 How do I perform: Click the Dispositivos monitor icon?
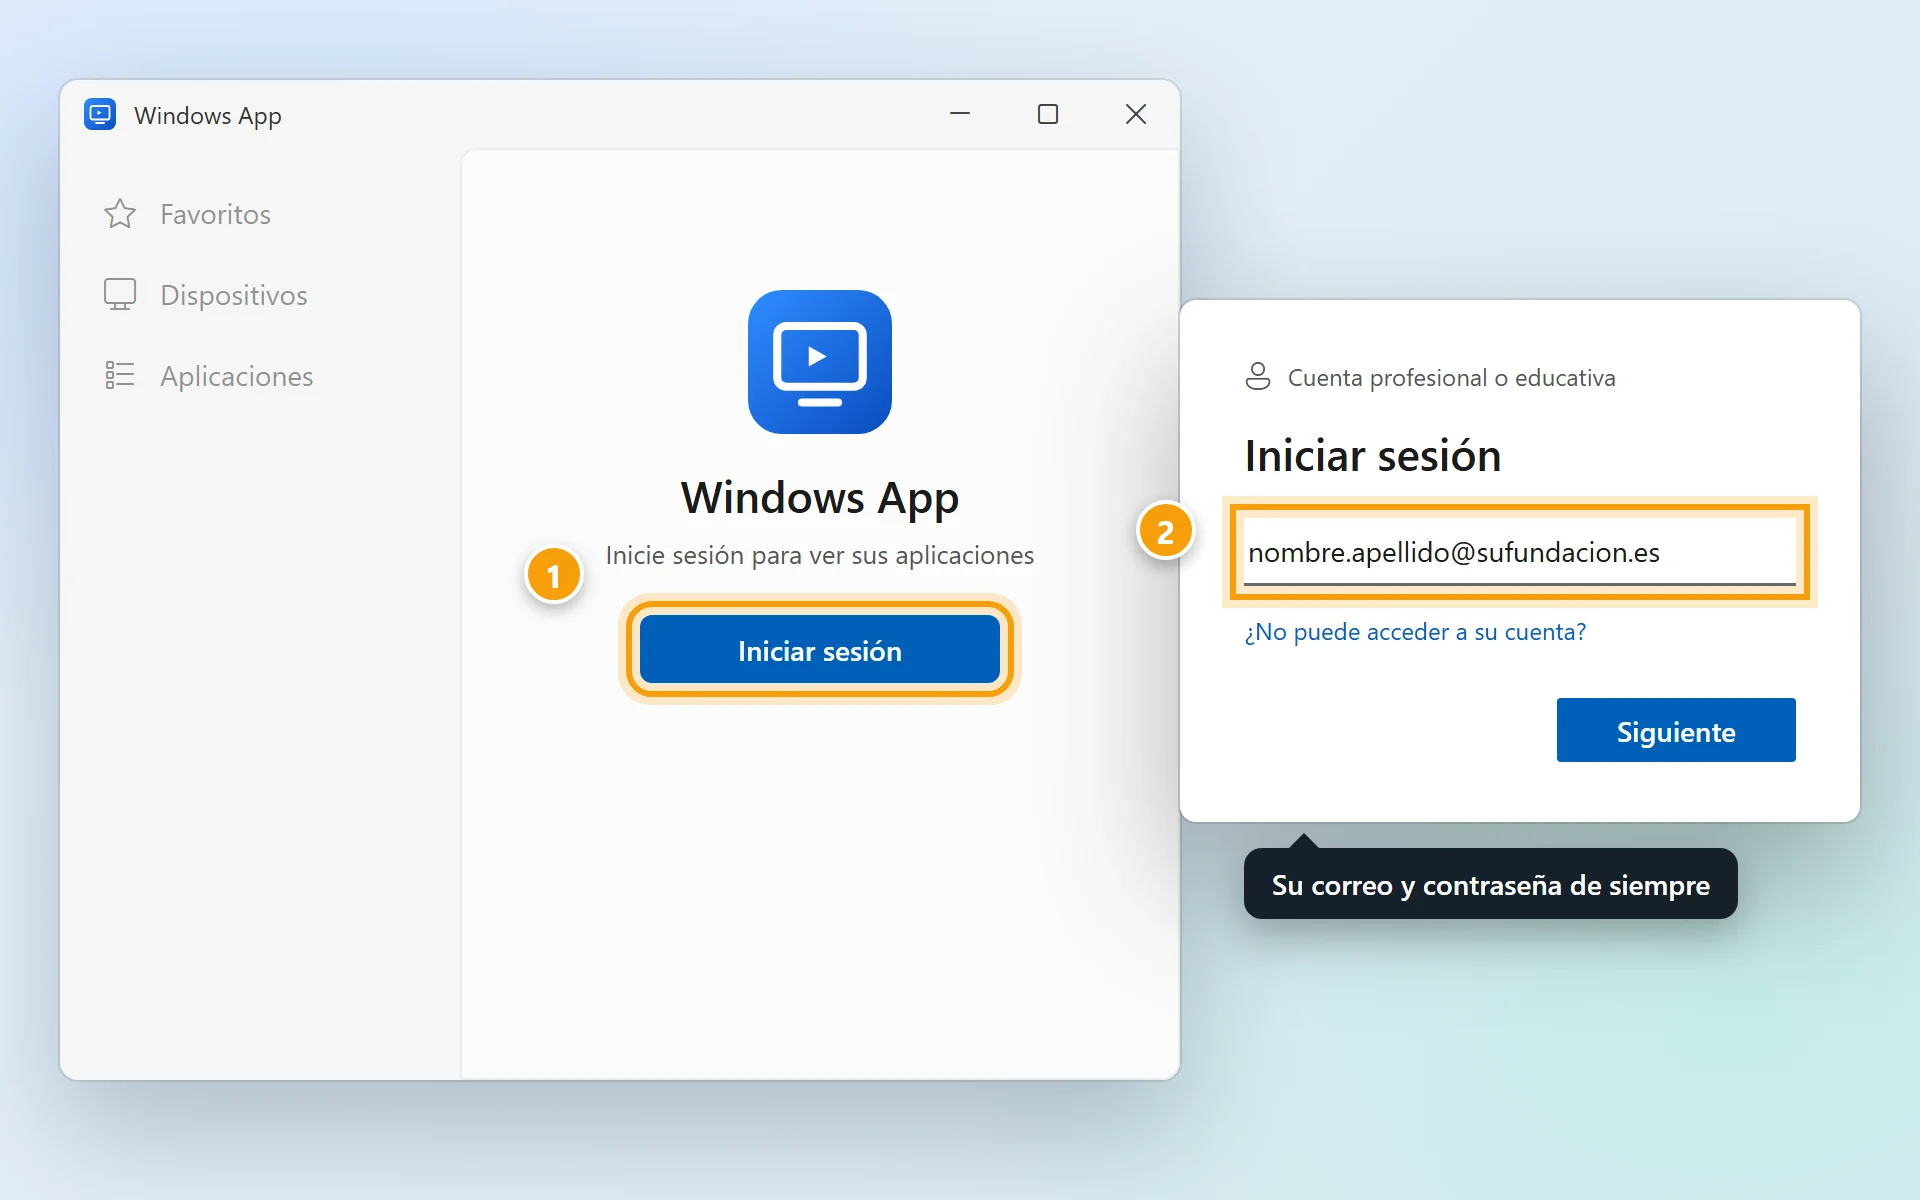120,295
